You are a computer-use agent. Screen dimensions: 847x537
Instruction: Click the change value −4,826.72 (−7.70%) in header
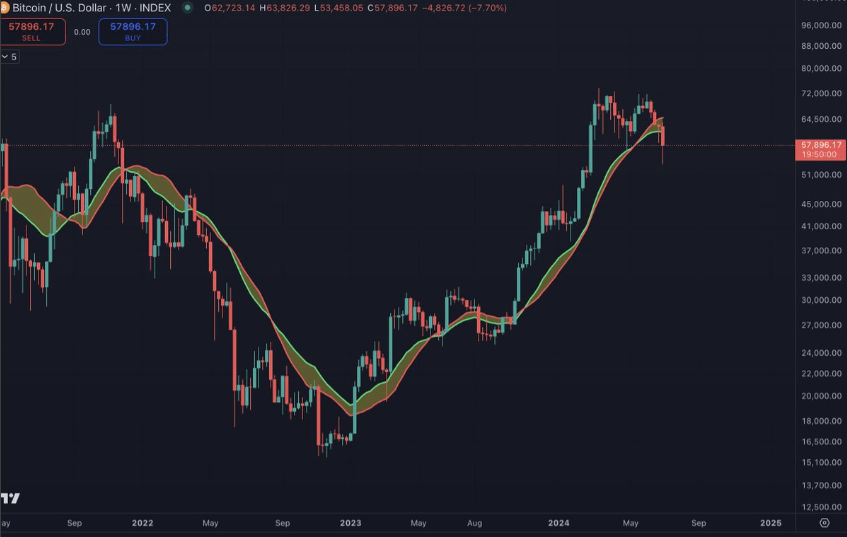click(465, 8)
